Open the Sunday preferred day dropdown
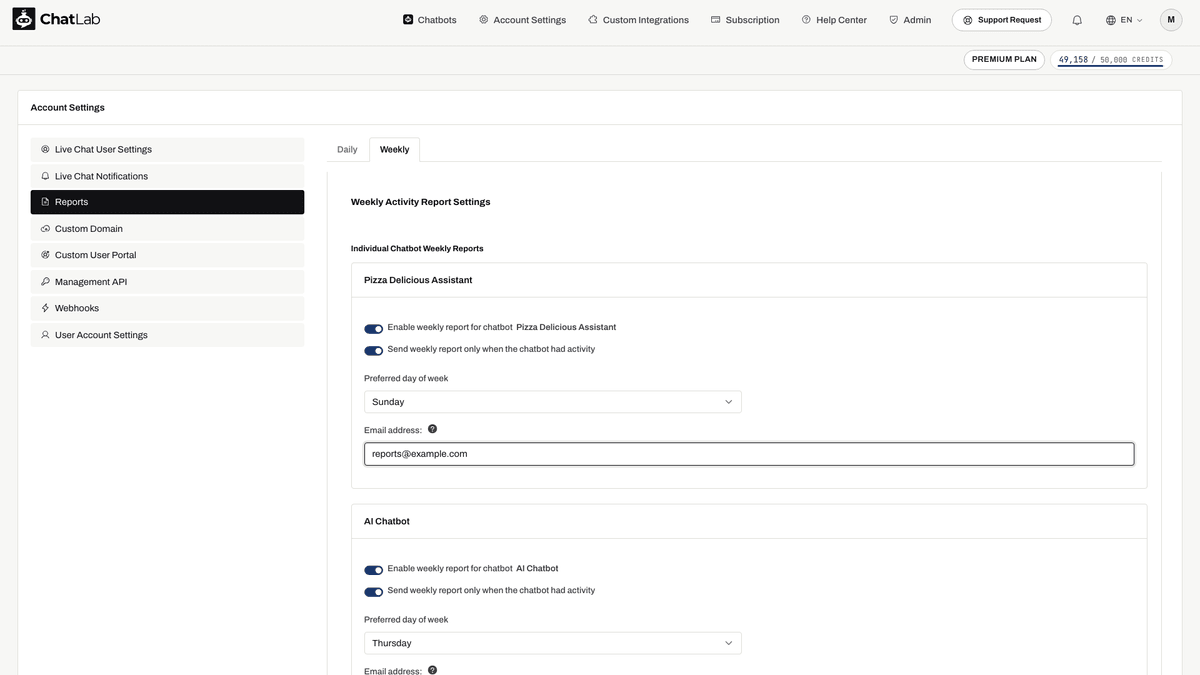This screenshot has height=675, width=1200. 553,402
